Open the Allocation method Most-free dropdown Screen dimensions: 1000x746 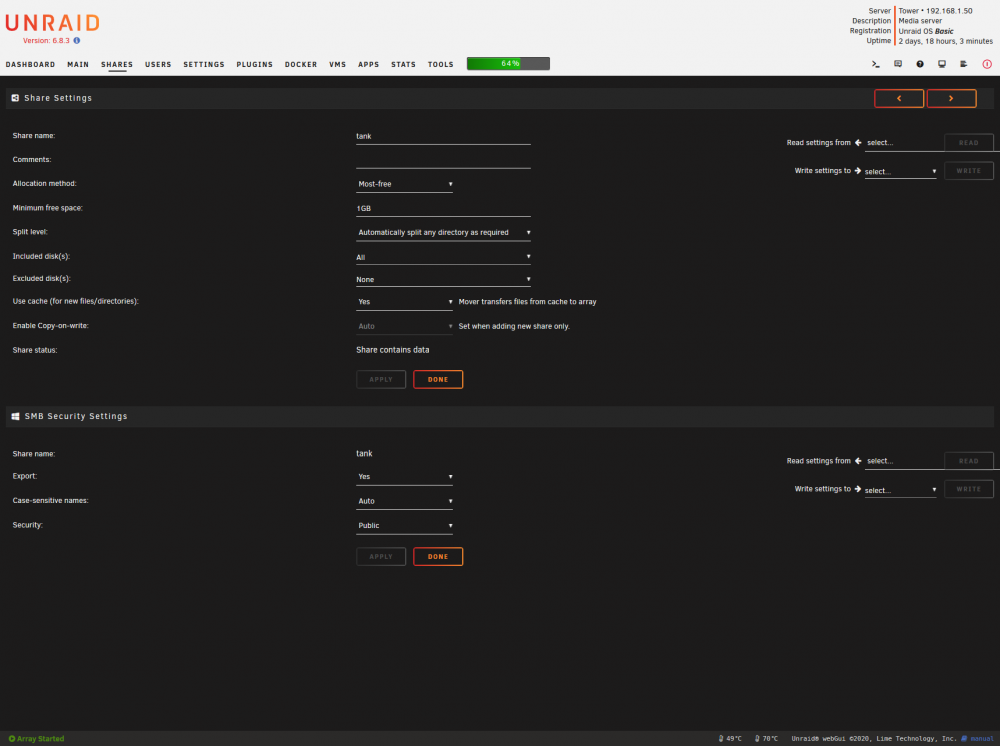pos(404,184)
